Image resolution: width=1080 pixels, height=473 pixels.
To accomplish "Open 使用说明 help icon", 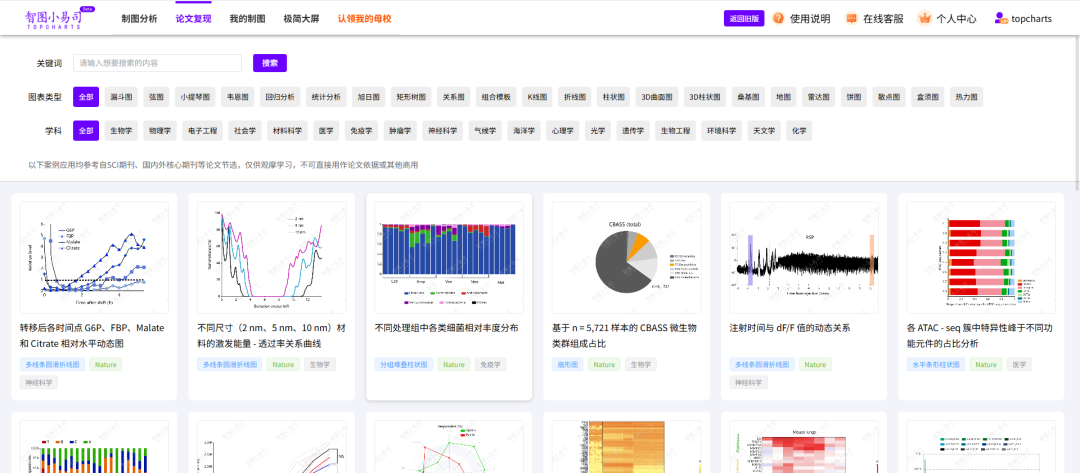I will (x=778, y=19).
